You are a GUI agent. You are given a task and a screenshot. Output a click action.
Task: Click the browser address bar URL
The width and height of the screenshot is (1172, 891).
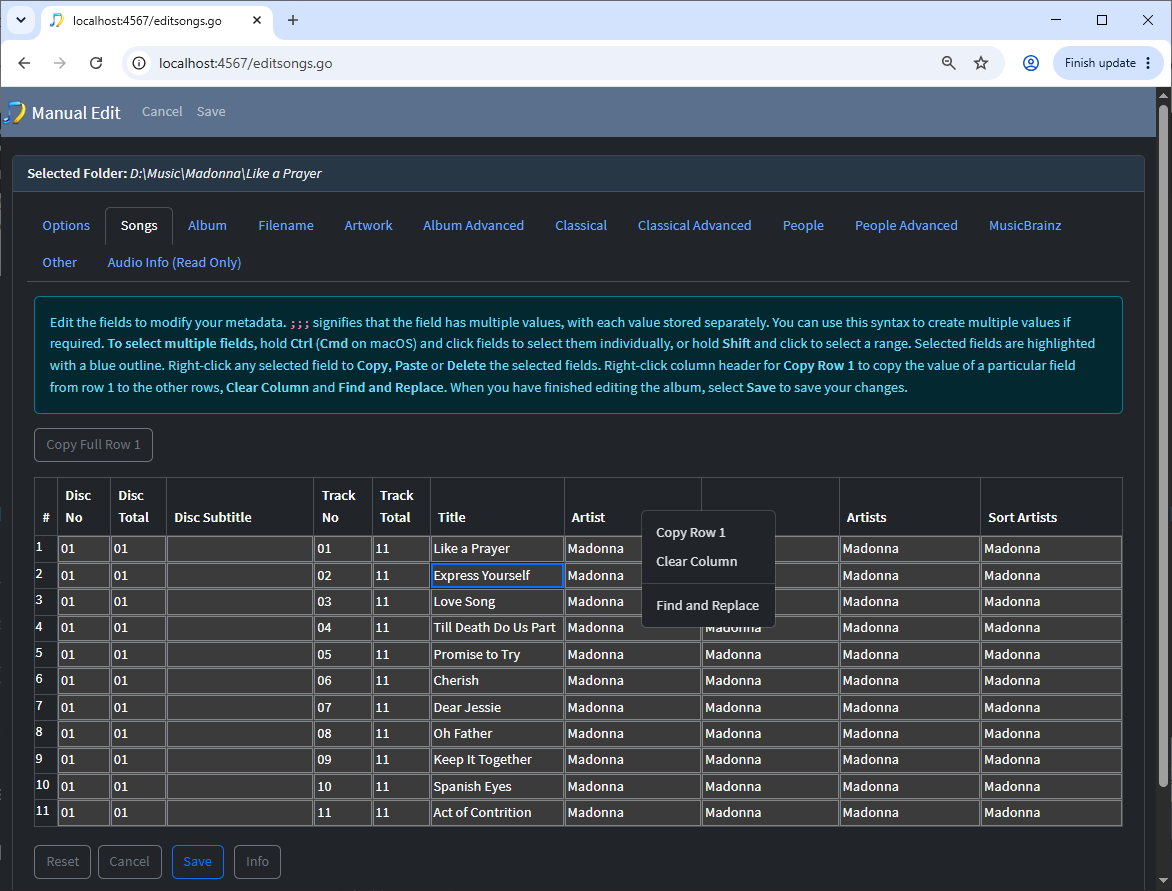(x=245, y=64)
